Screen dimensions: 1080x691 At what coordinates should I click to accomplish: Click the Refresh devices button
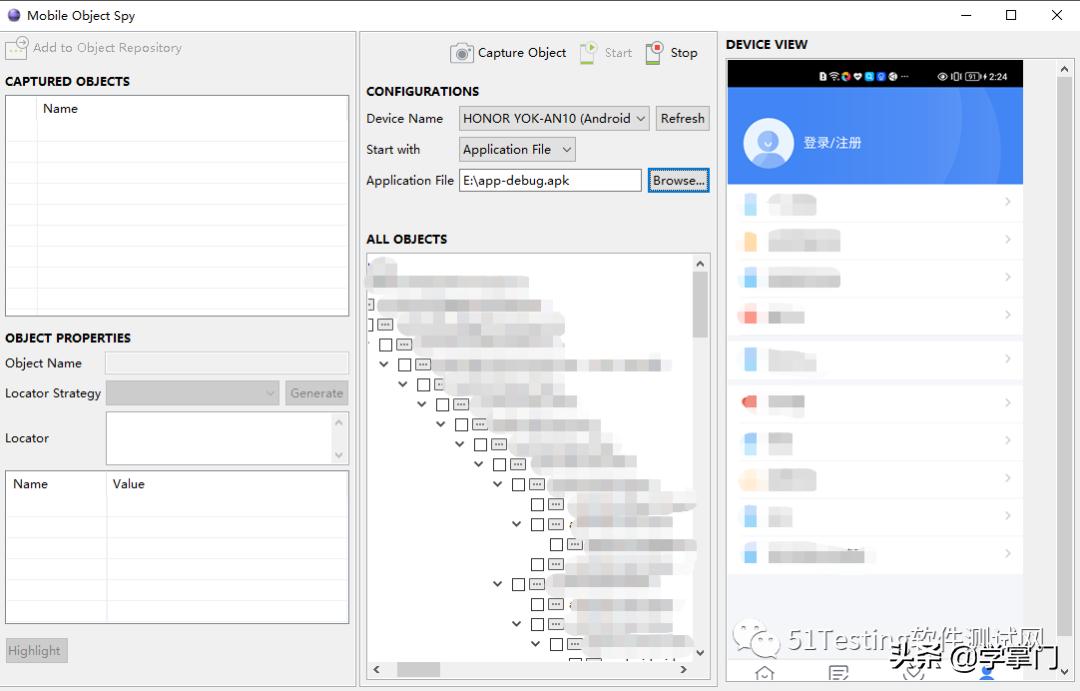tap(682, 118)
